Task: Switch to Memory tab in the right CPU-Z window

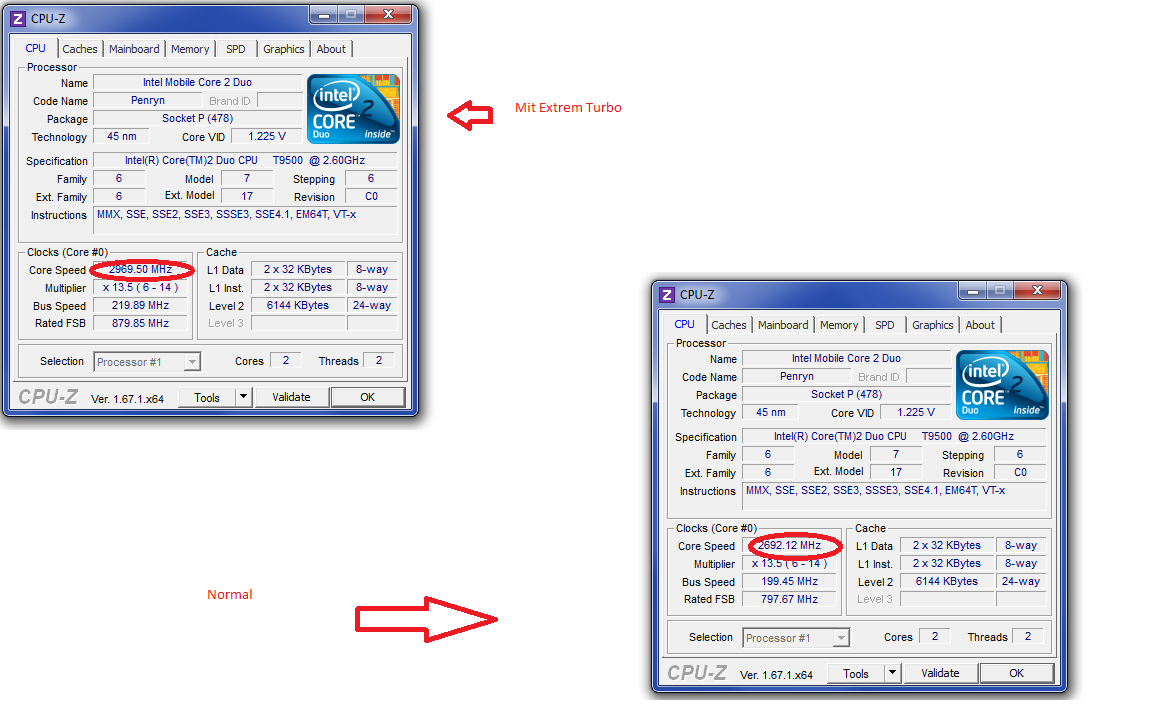Action: click(x=838, y=325)
